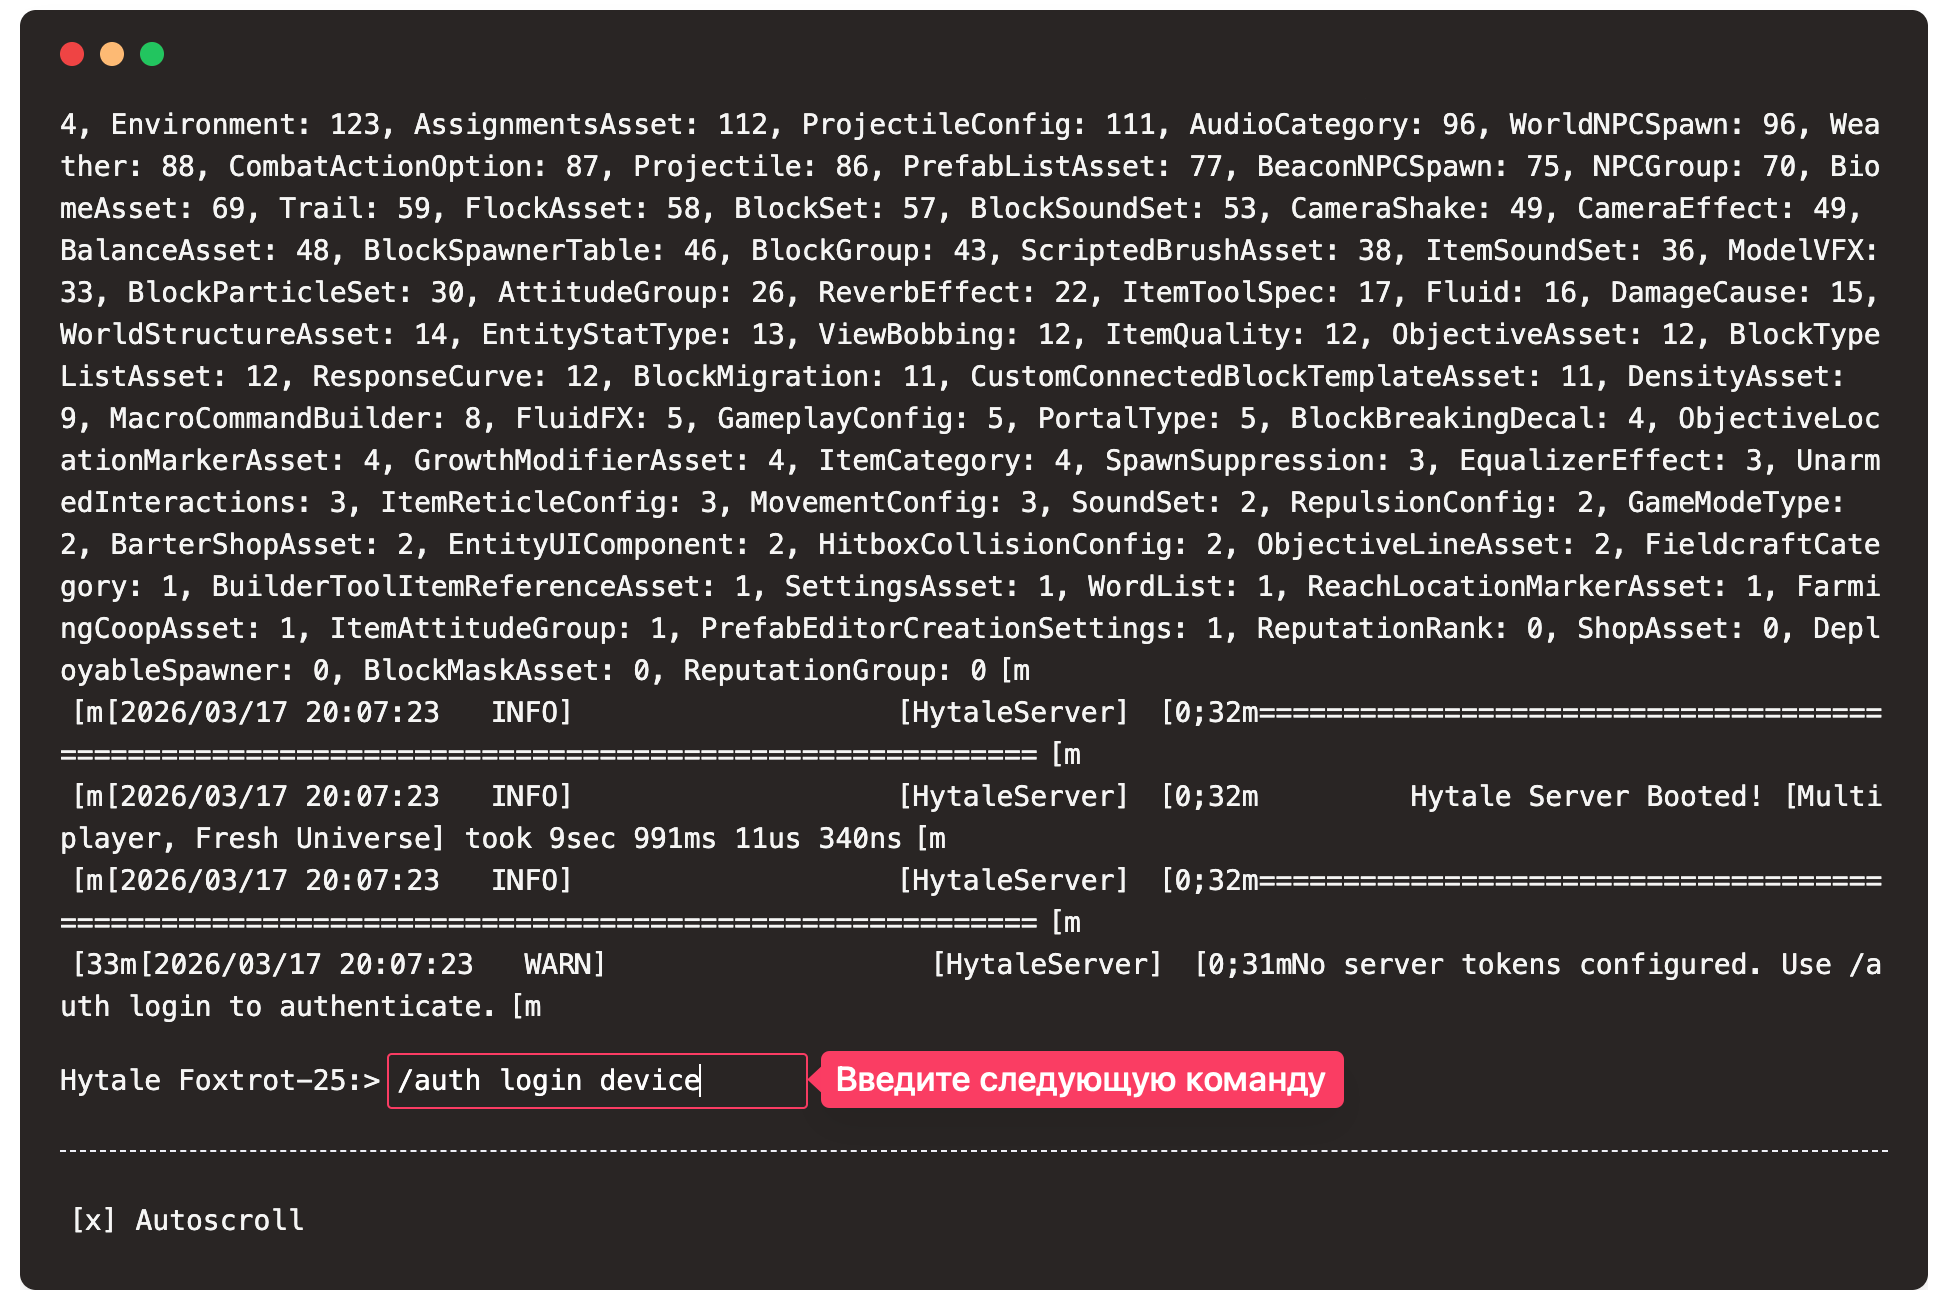The image size is (1950, 1312).
Task: Click the [x] mark before Autoscroll
Action: (92, 1220)
